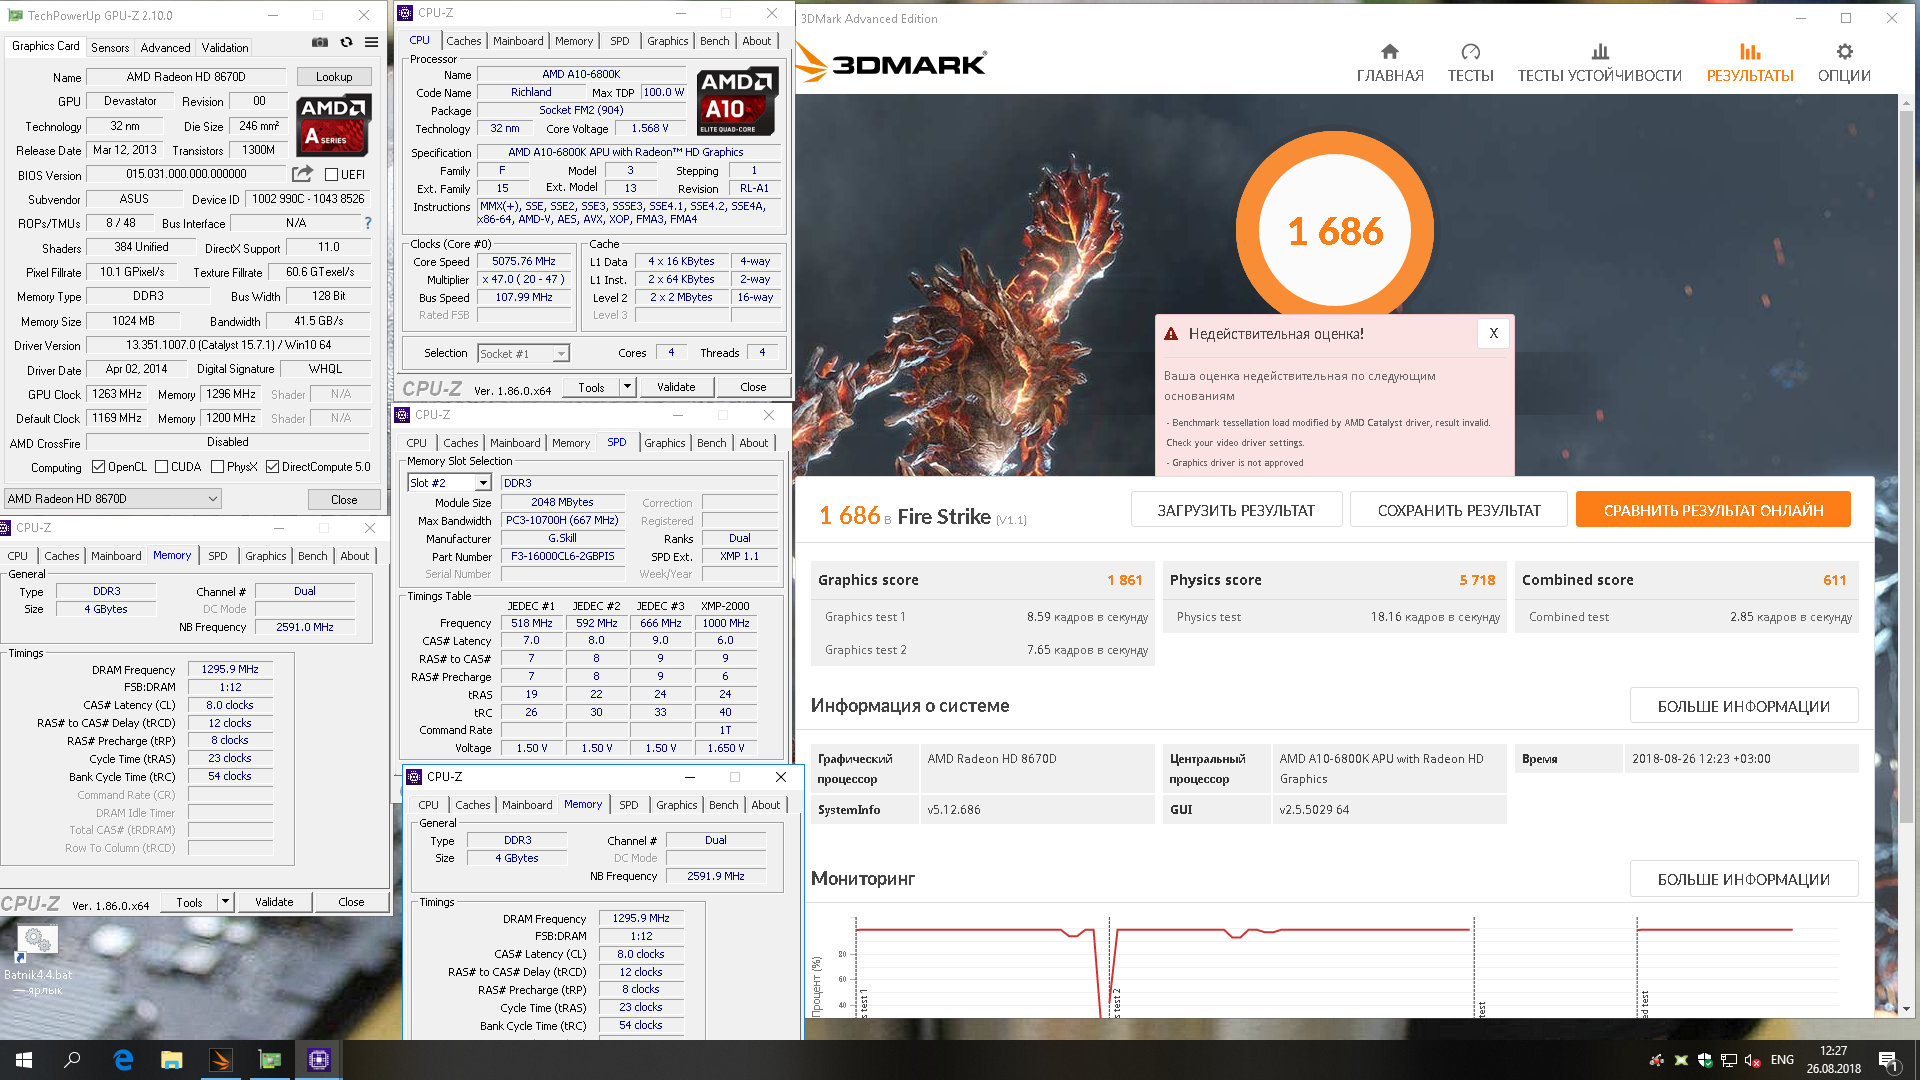1920x1080 pixels.
Task: Click the 3DMARK logo
Action: click(x=892, y=64)
